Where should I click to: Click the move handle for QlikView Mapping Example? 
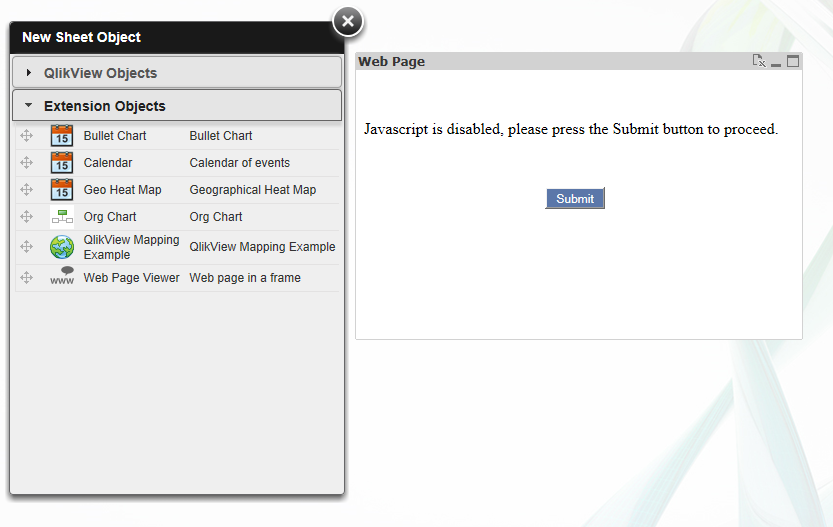pyautogui.click(x=27, y=246)
